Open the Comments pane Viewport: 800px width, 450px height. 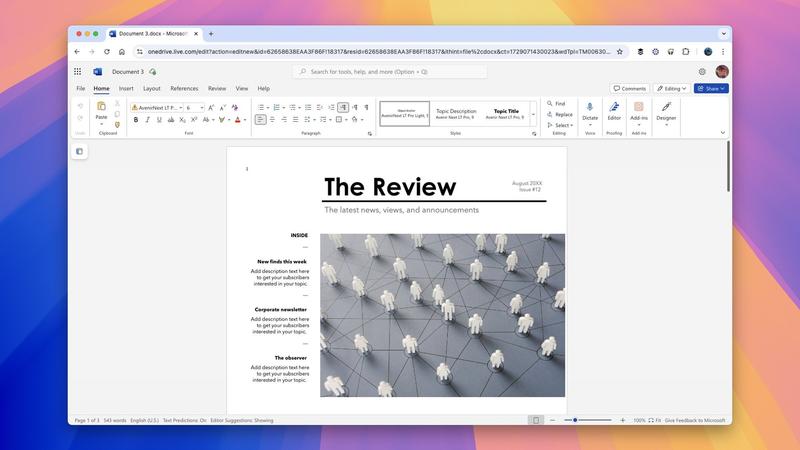click(630, 88)
